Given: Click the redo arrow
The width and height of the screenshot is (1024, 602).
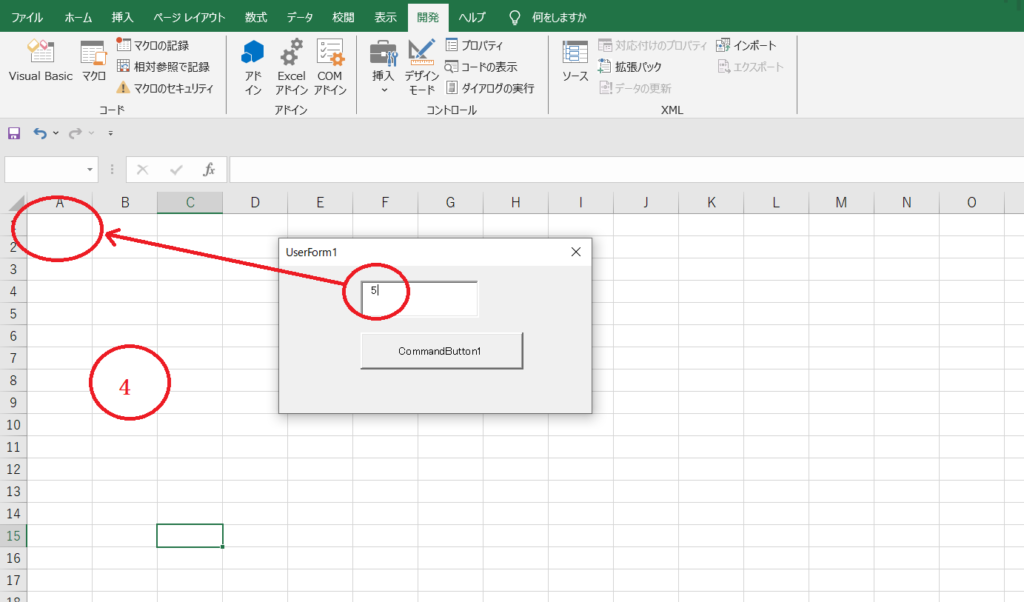Looking at the screenshot, I should (75, 133).
